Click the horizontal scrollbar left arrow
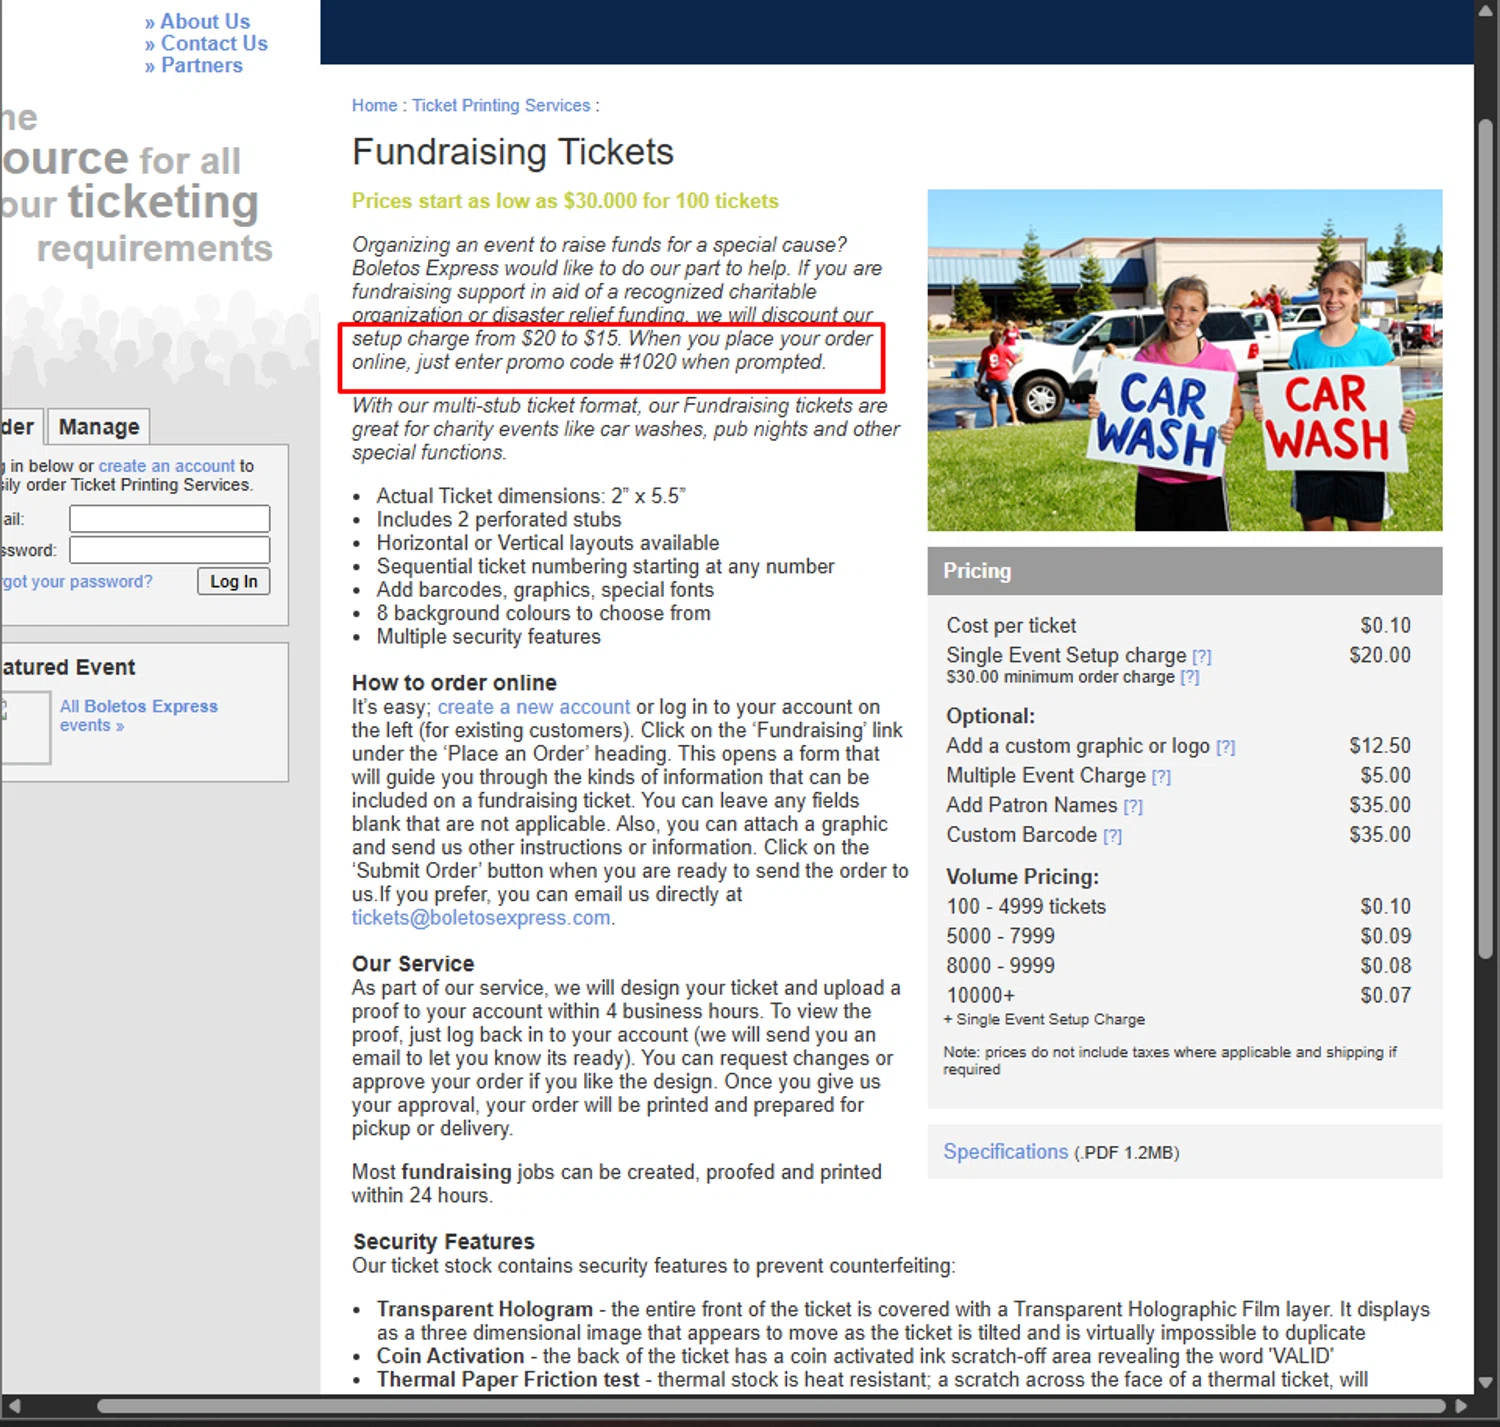 click(13, 1405)
